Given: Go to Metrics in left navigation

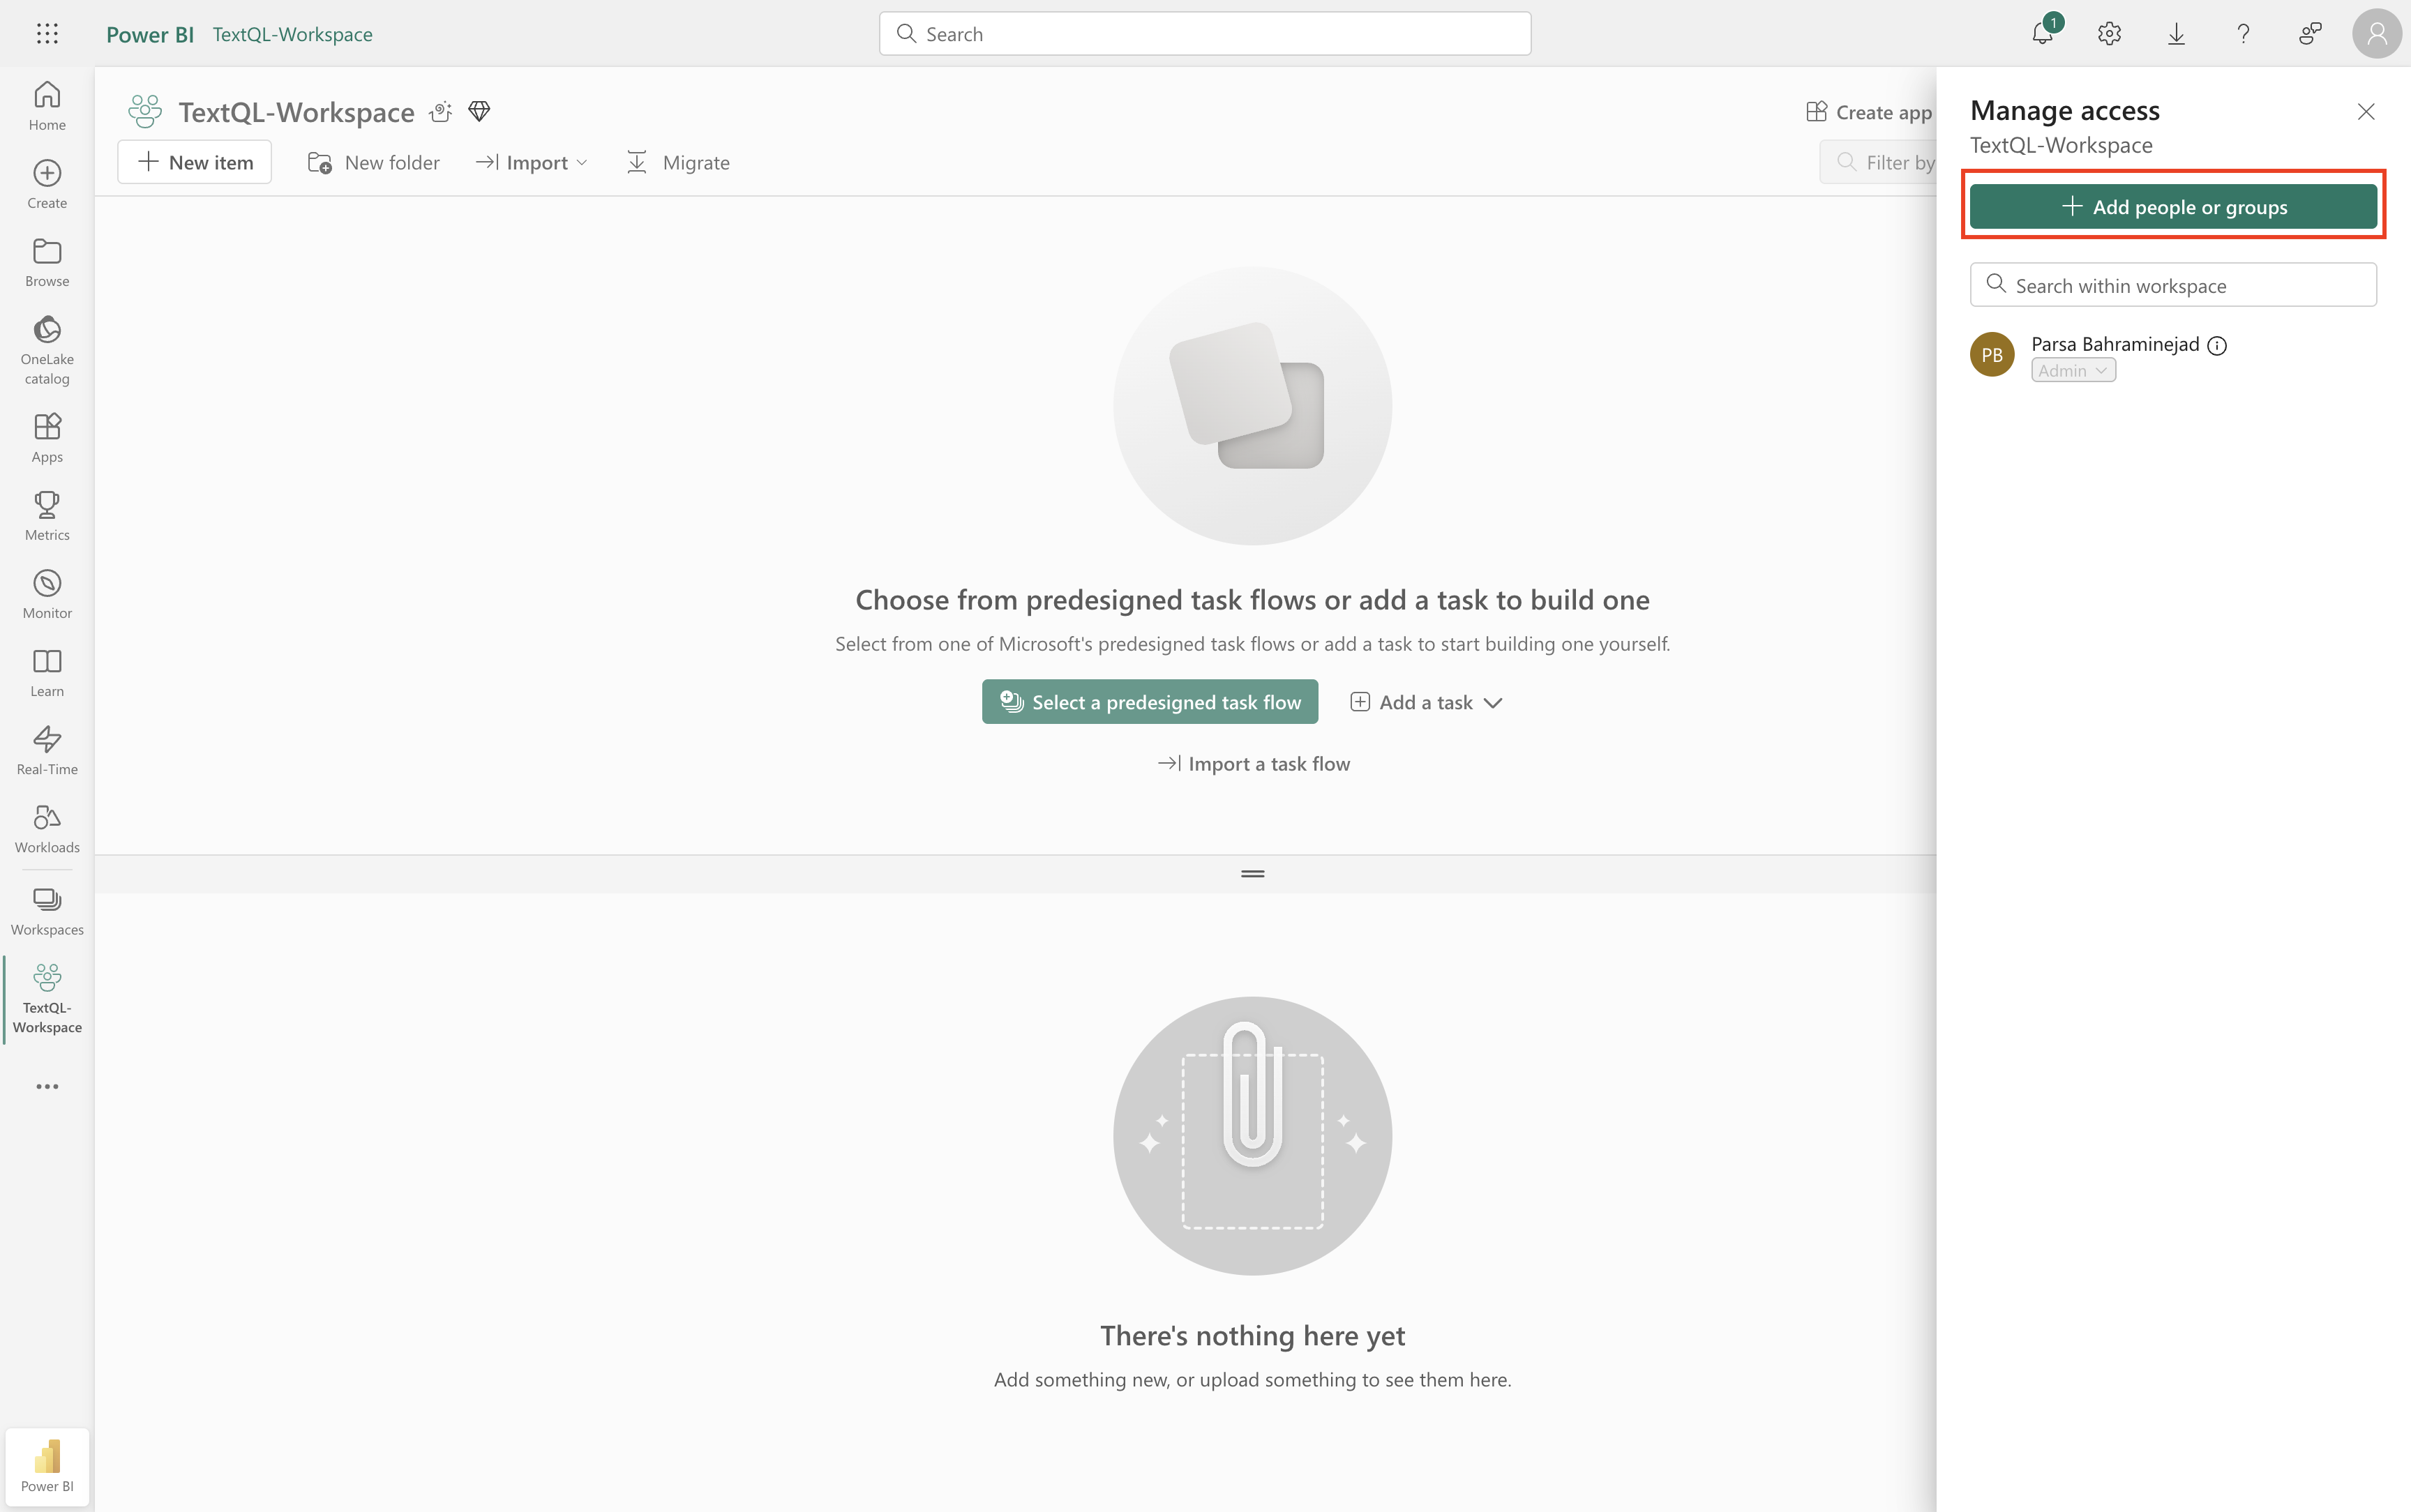Looking at the screenshot, I should point(47,515).
